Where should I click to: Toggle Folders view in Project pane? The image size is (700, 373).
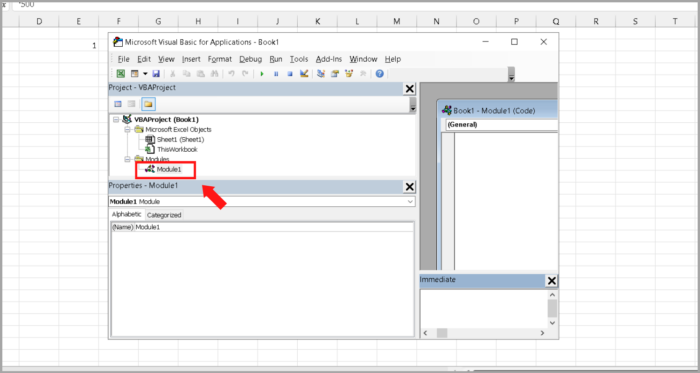(148, 104)
